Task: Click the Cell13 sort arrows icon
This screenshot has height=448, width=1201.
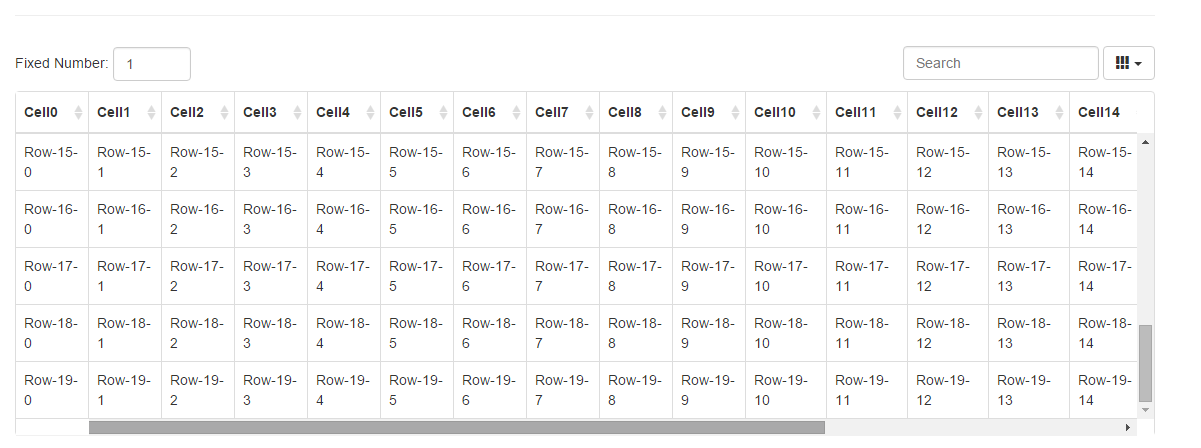Action: (1060, 113)
